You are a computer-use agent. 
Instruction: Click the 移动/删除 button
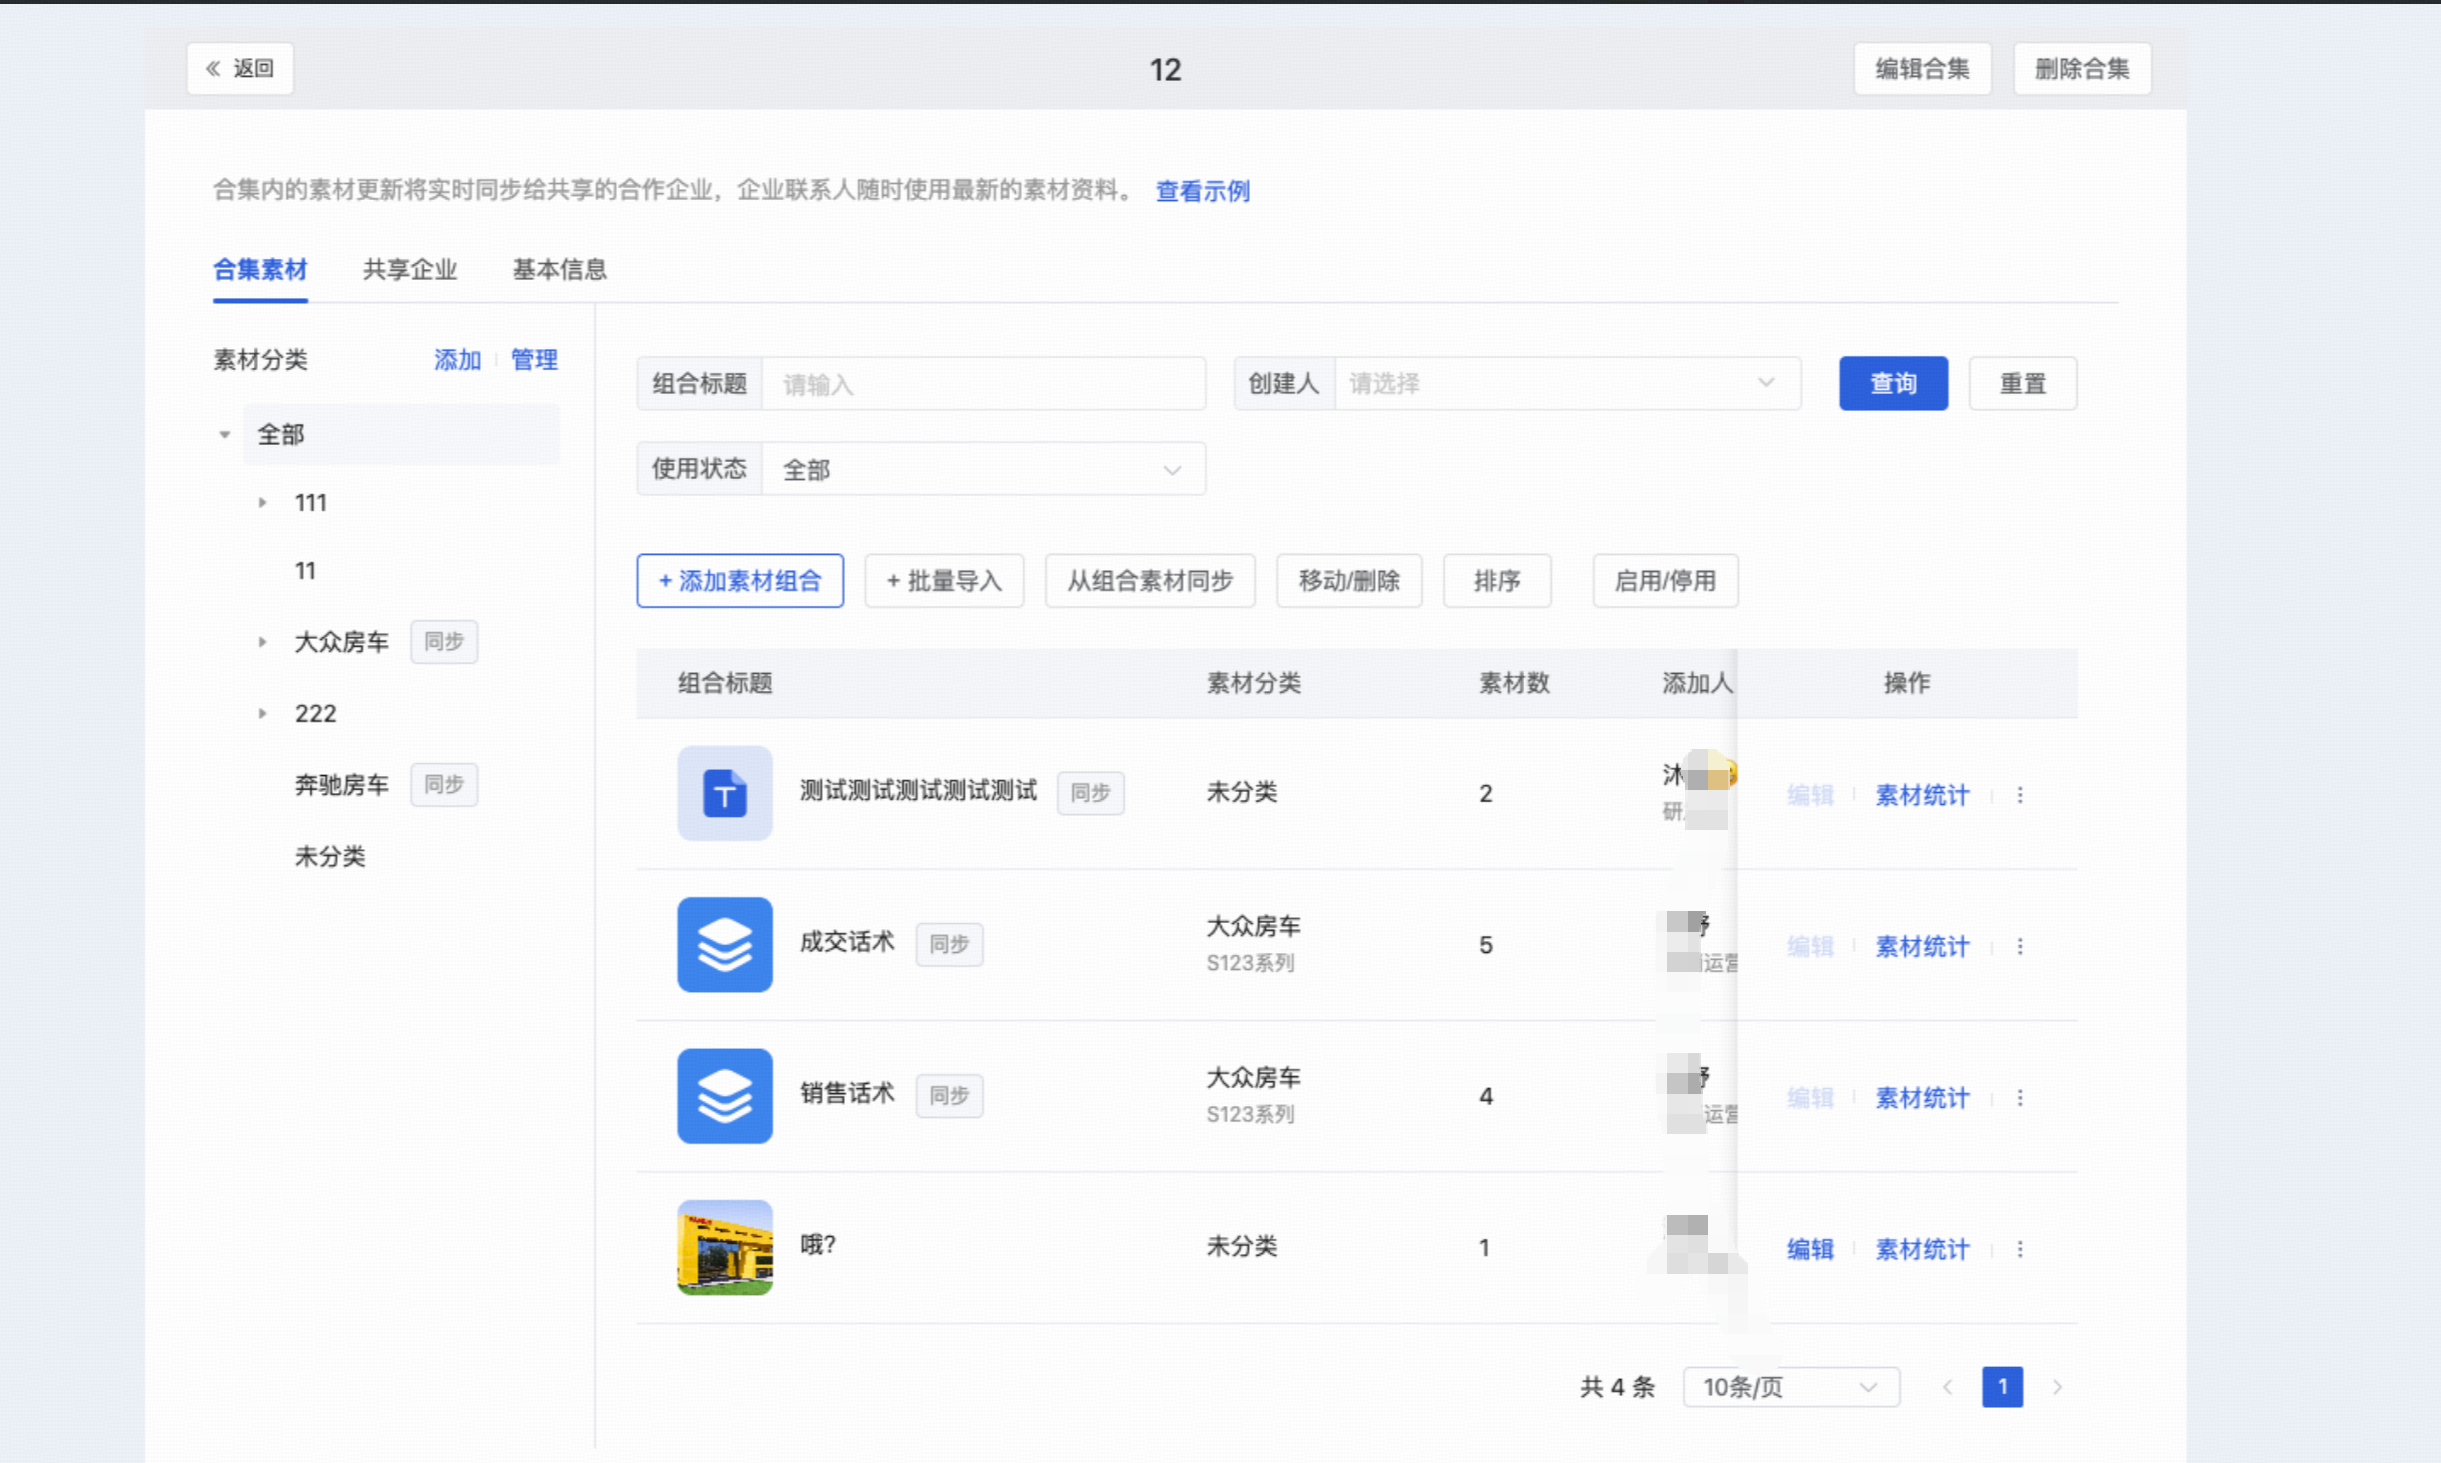pos(1349,581)
